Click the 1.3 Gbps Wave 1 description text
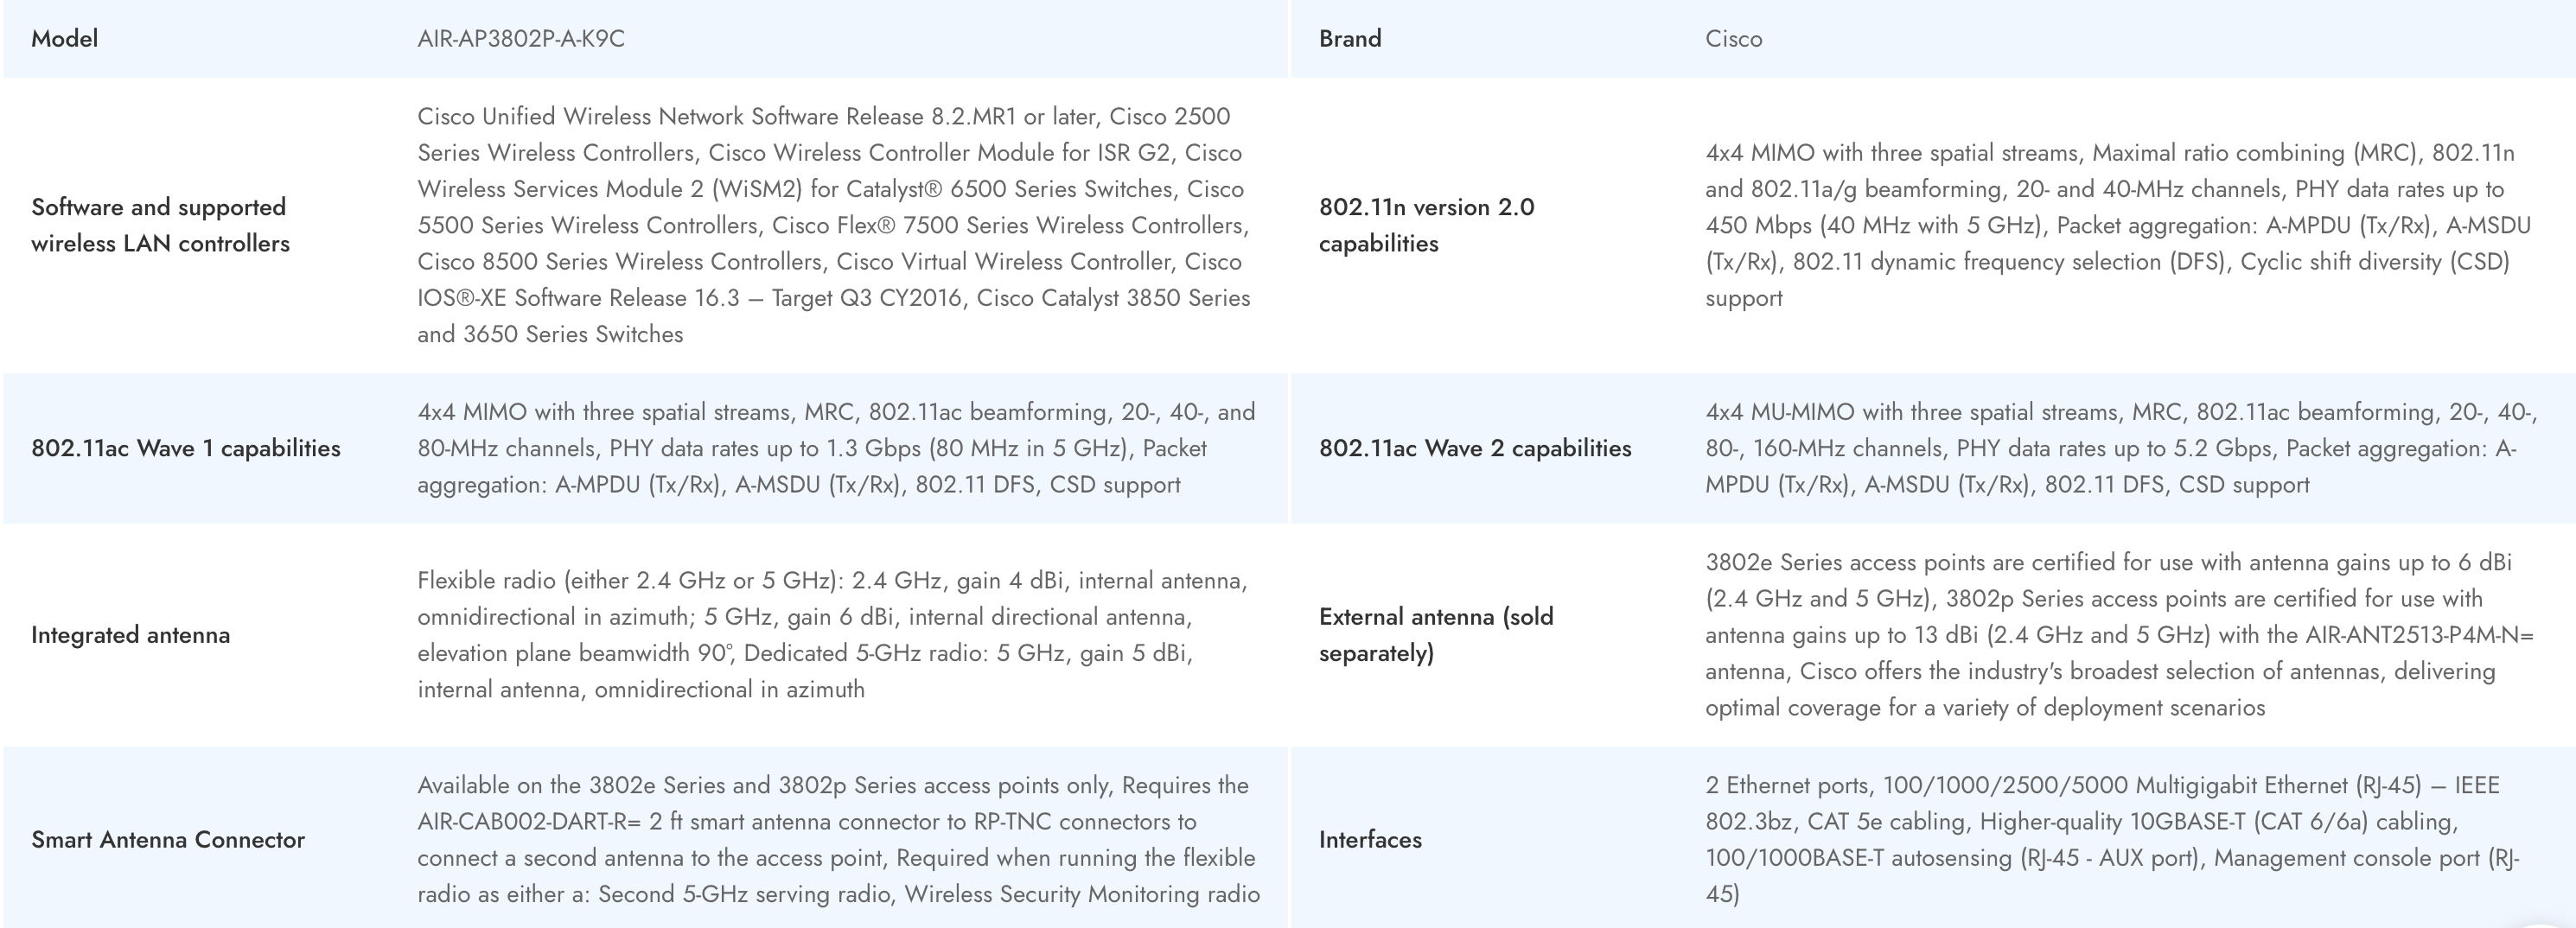The height and width of the screenshot is (928, 2576). coord(835,448)
